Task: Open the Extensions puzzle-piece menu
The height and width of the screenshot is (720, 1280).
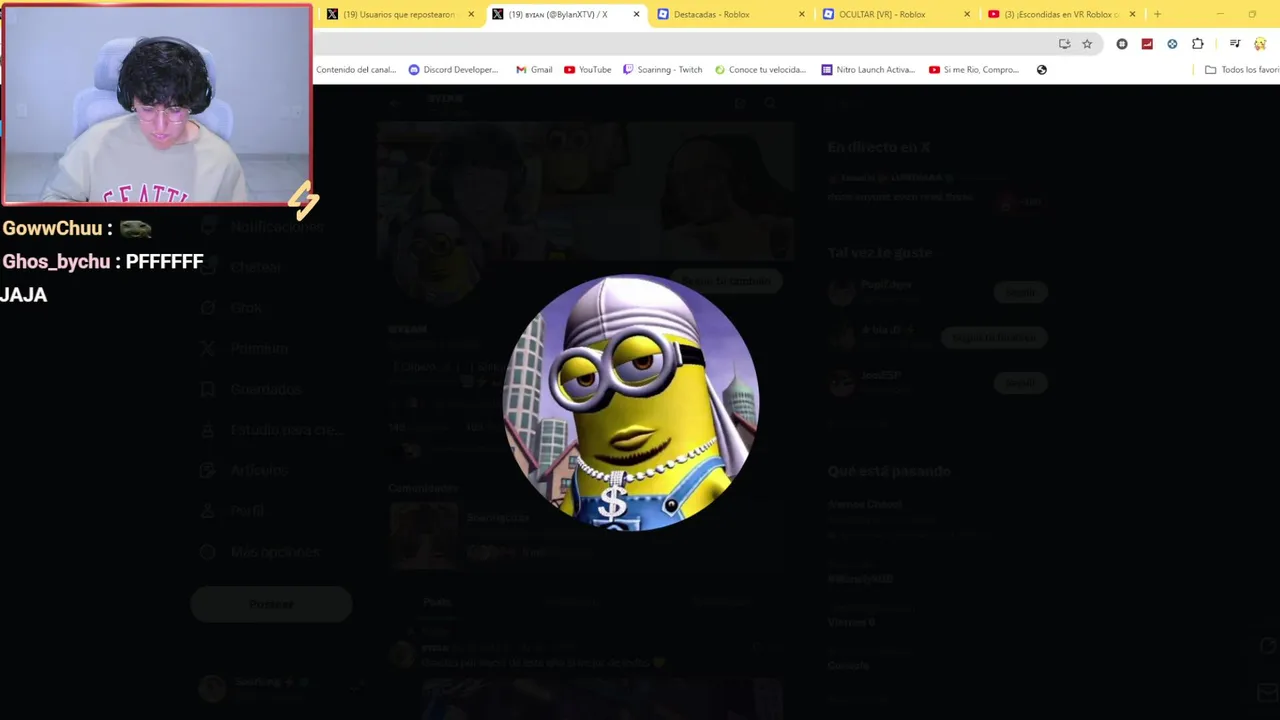Action: (1198, 44)
